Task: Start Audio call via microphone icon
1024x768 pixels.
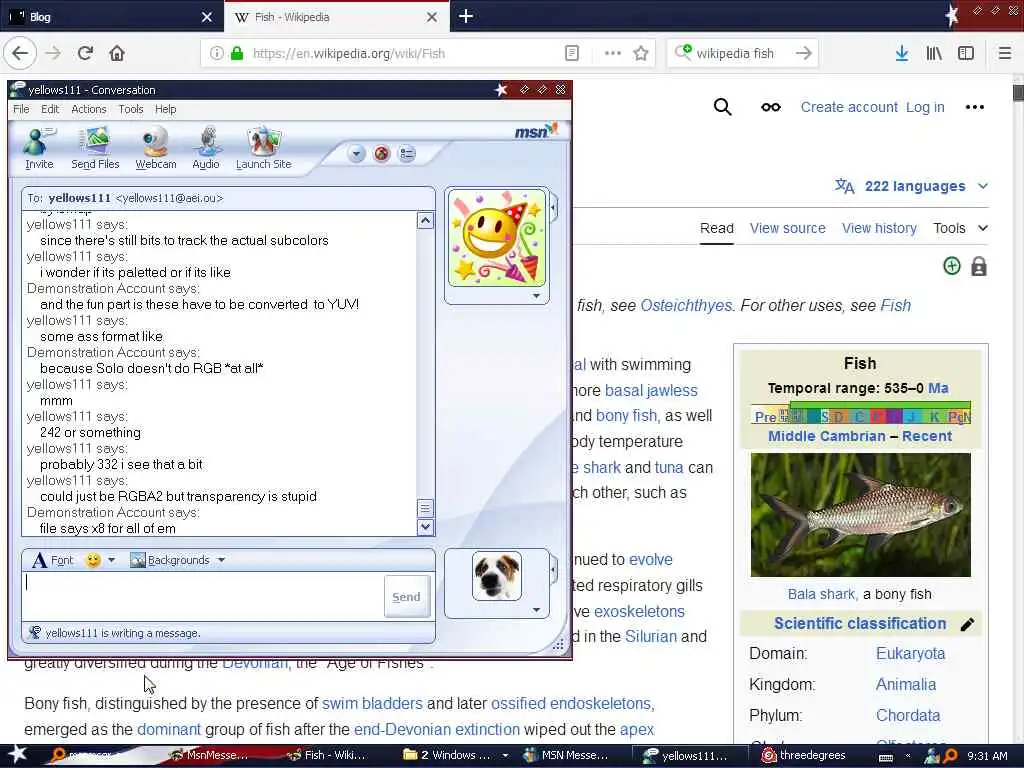Action: [206, 149]
